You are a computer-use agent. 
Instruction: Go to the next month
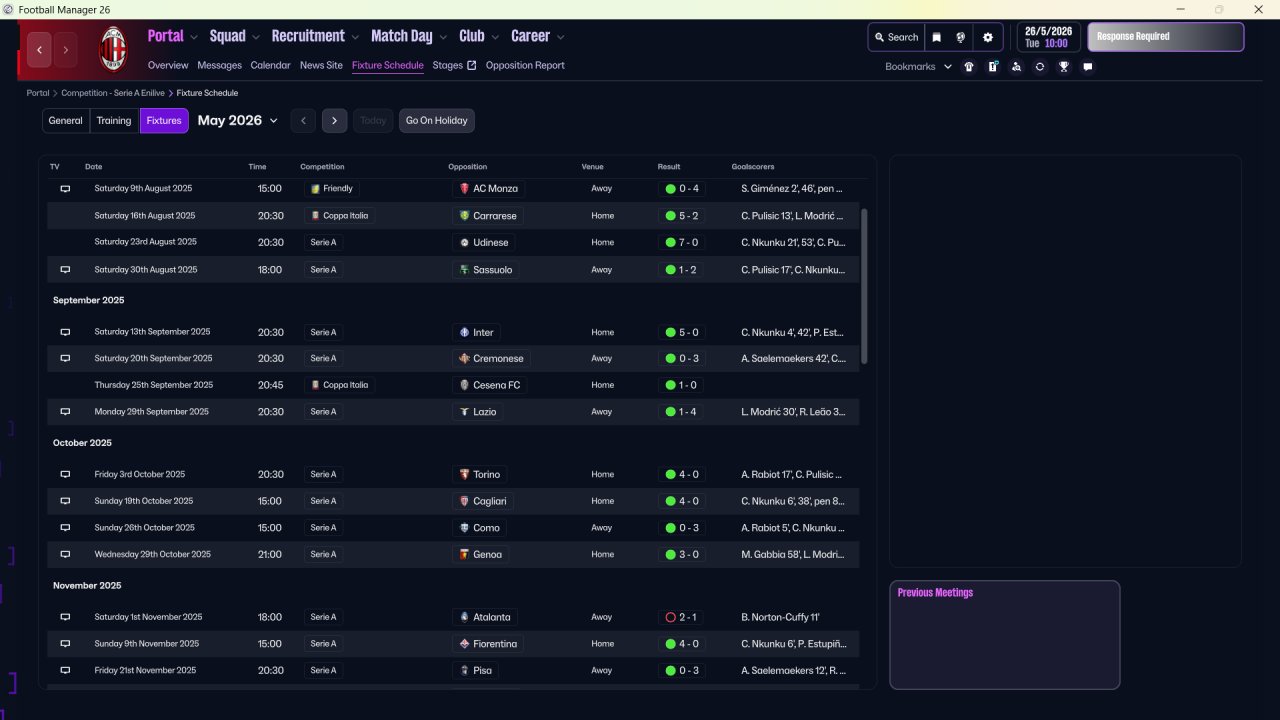(x=335, y=121)
